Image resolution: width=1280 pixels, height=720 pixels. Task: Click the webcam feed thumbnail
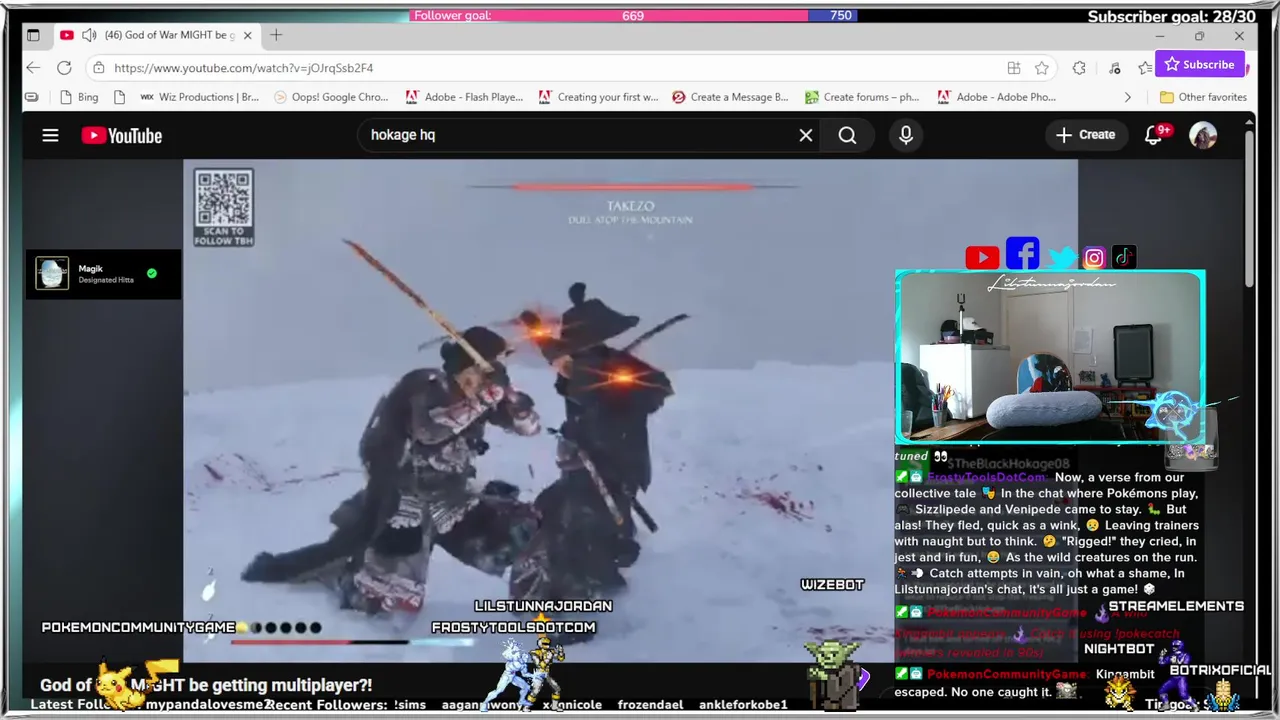coord(1050,357)
